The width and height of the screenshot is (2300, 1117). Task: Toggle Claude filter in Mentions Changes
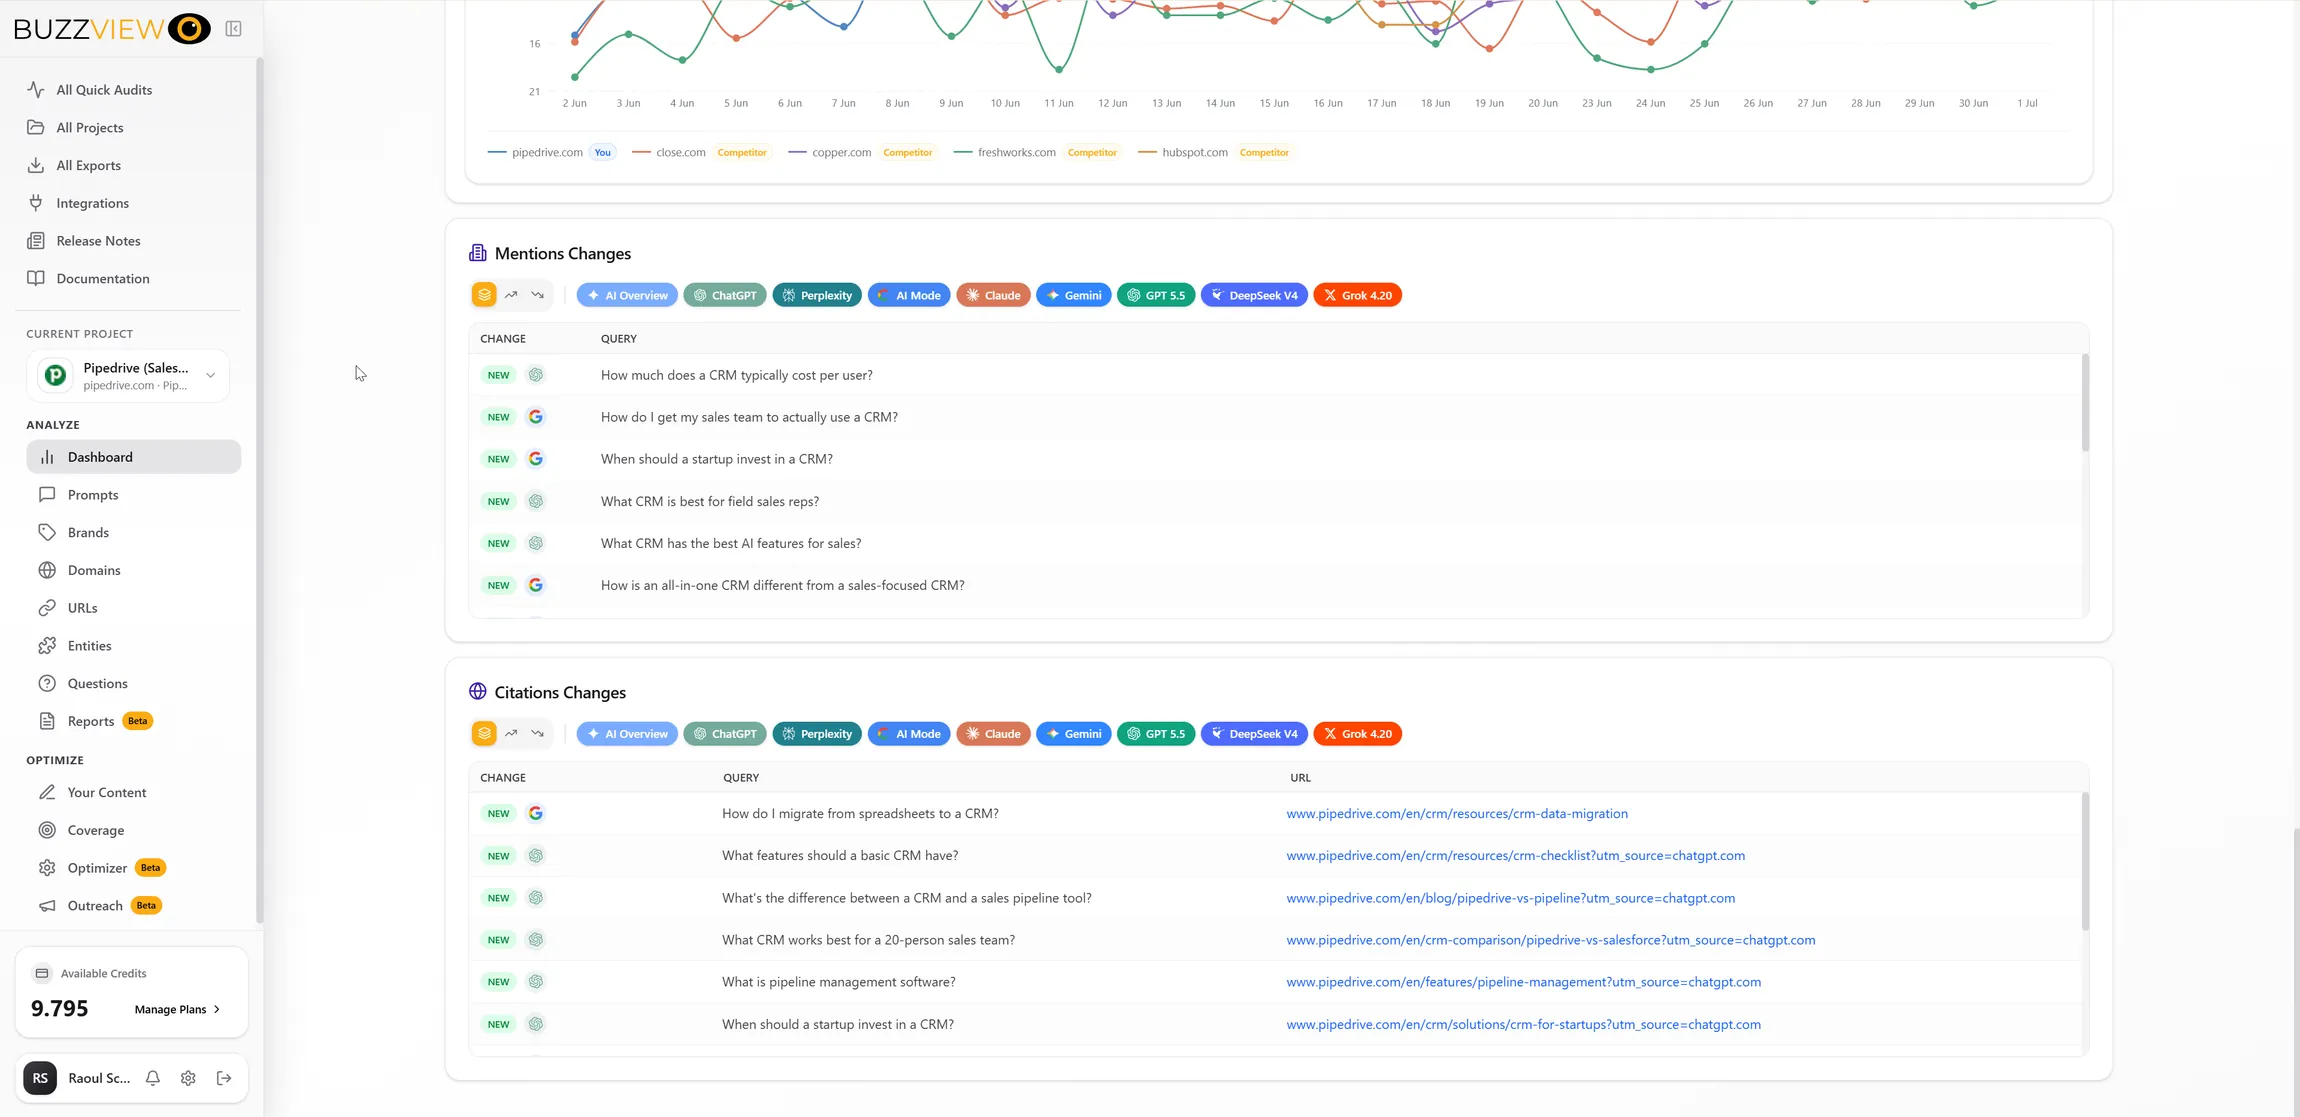(x=993, y=295)
